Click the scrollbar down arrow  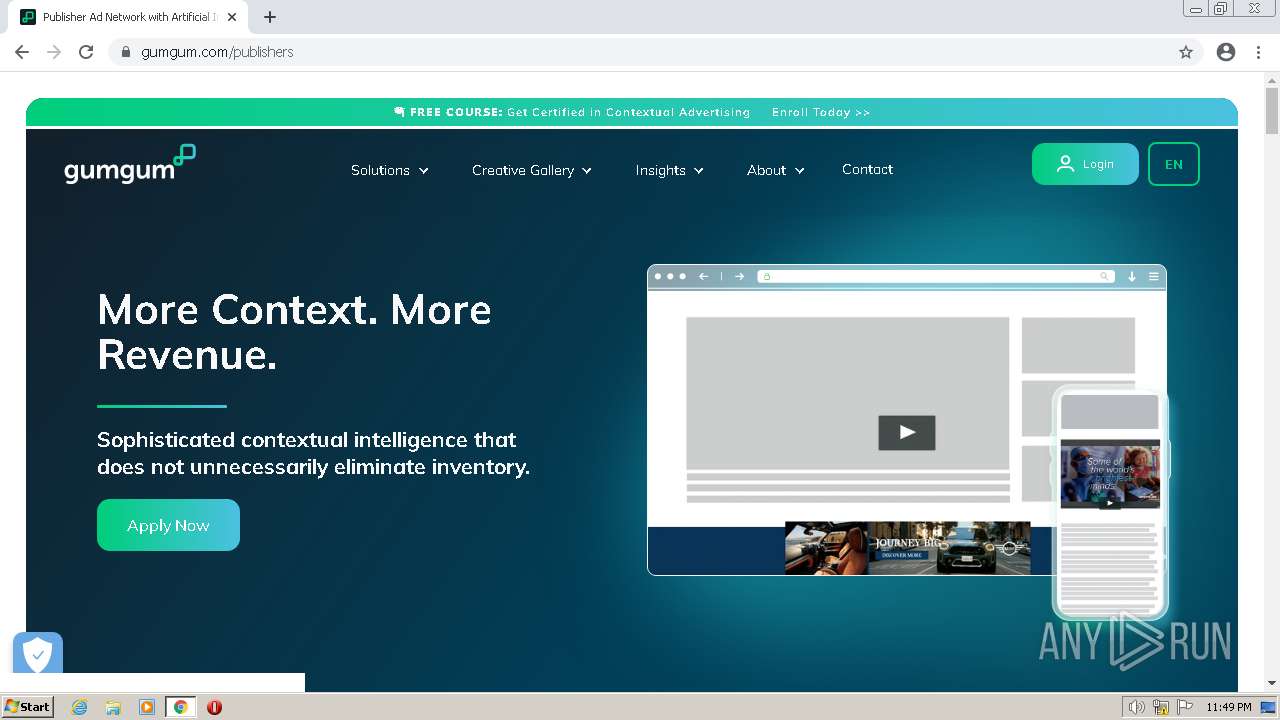pyautogui.click(x=1272, y=683)
